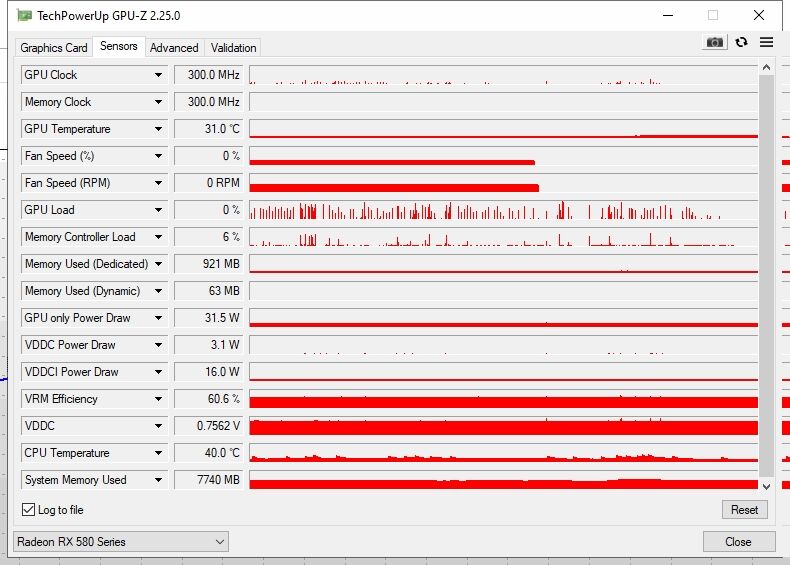The image size is (790, 565).
Task: Click the Memory Controller Load history graph
Action: point(504,237)
